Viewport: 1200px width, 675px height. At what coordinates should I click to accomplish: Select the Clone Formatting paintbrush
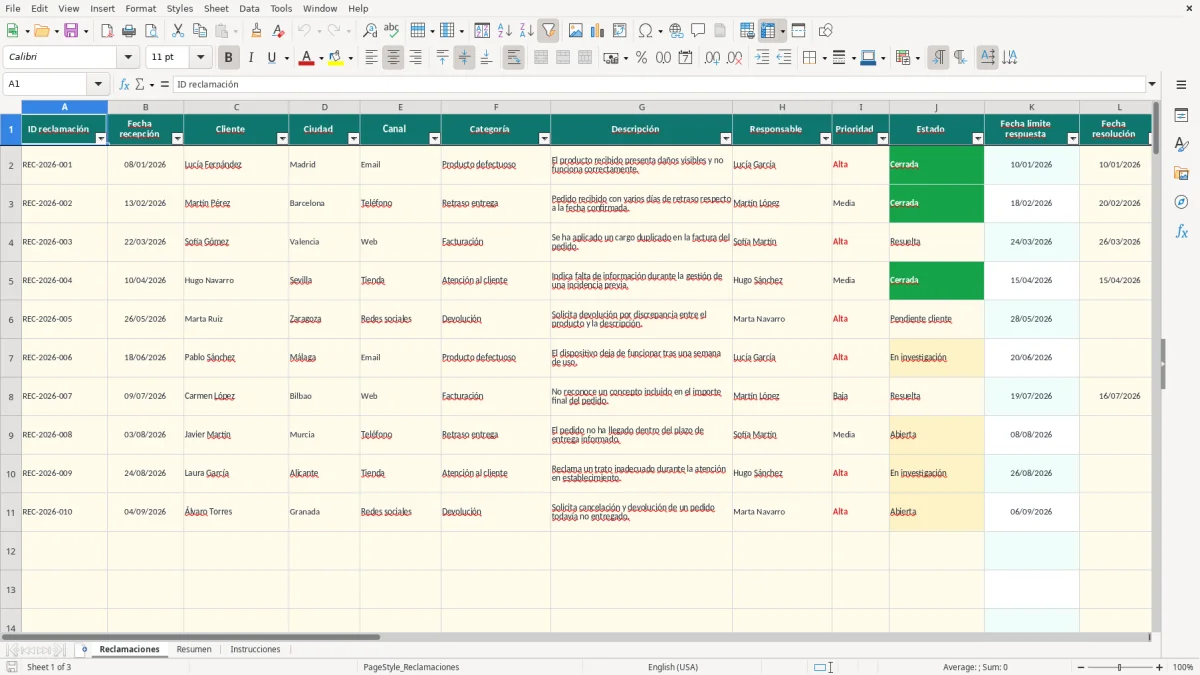coord(257,31)
